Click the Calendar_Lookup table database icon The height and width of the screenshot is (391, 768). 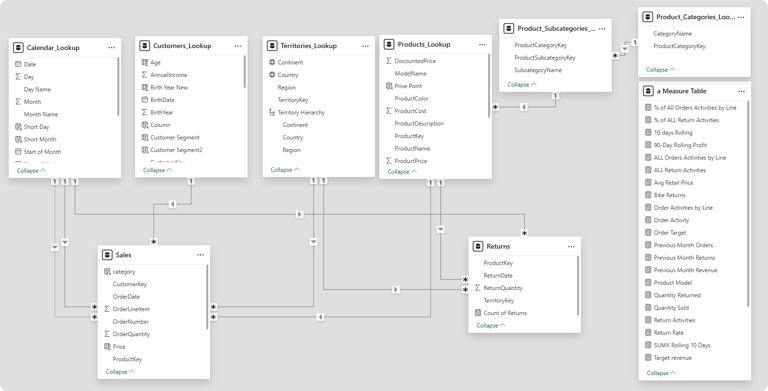pyautogui.click(x=18, y=48)
